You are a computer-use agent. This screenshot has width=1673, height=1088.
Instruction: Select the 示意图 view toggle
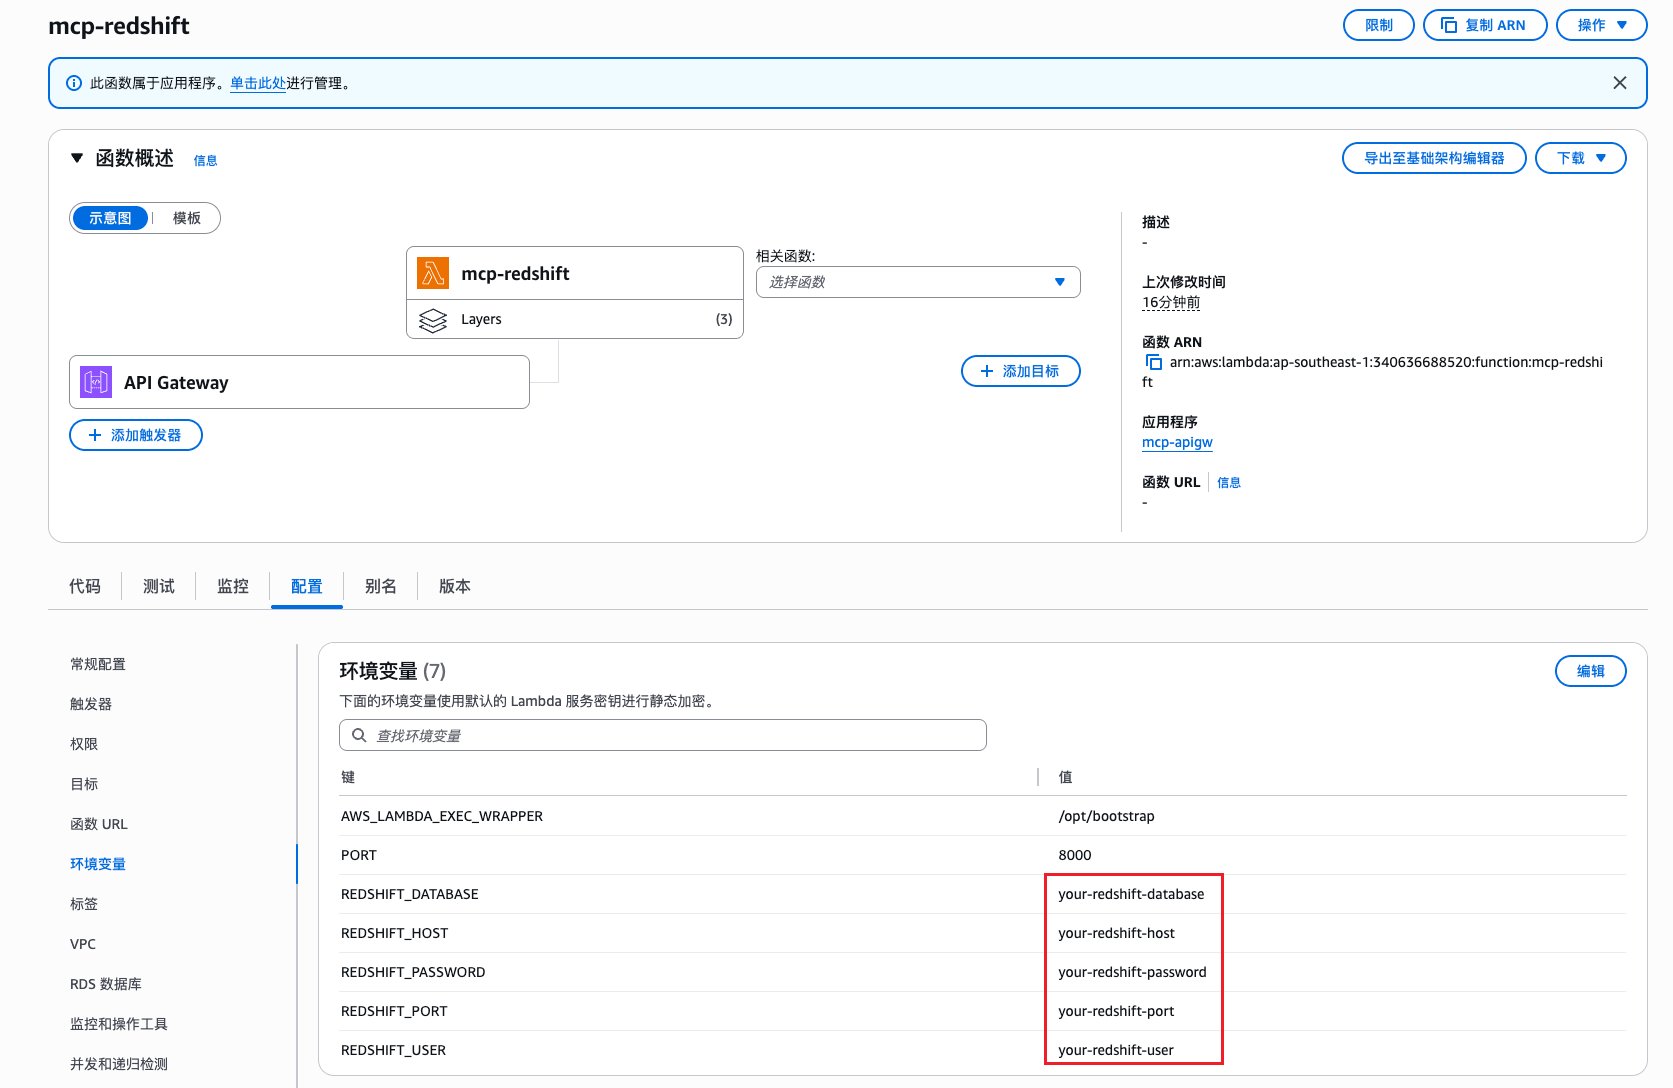pyautogui.click(x=110, y=218)
